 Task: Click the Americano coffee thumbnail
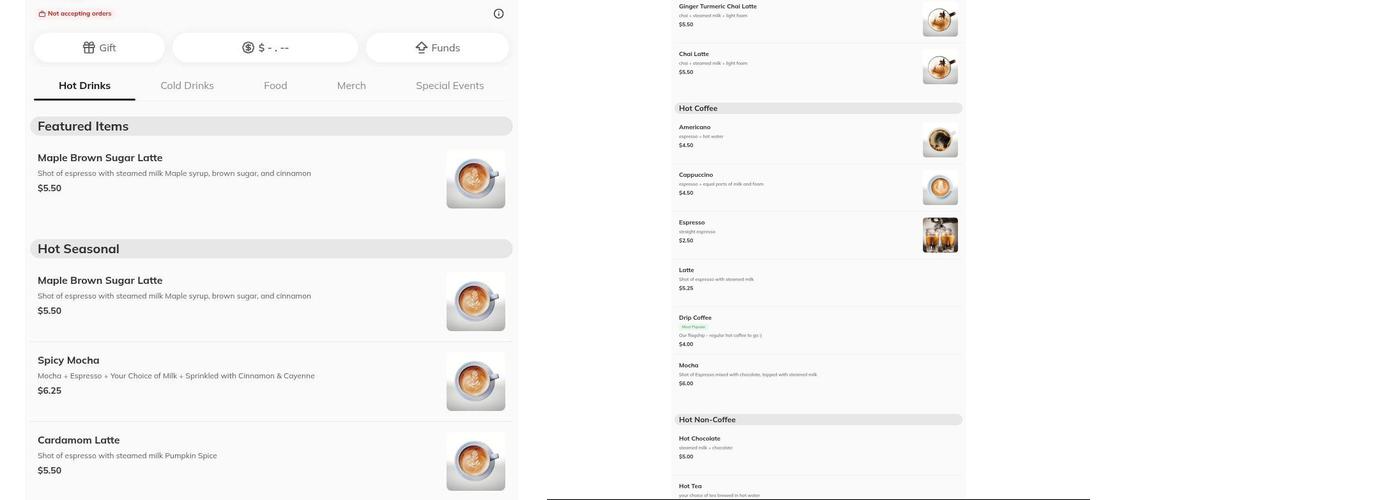click(x=939, y=140)
